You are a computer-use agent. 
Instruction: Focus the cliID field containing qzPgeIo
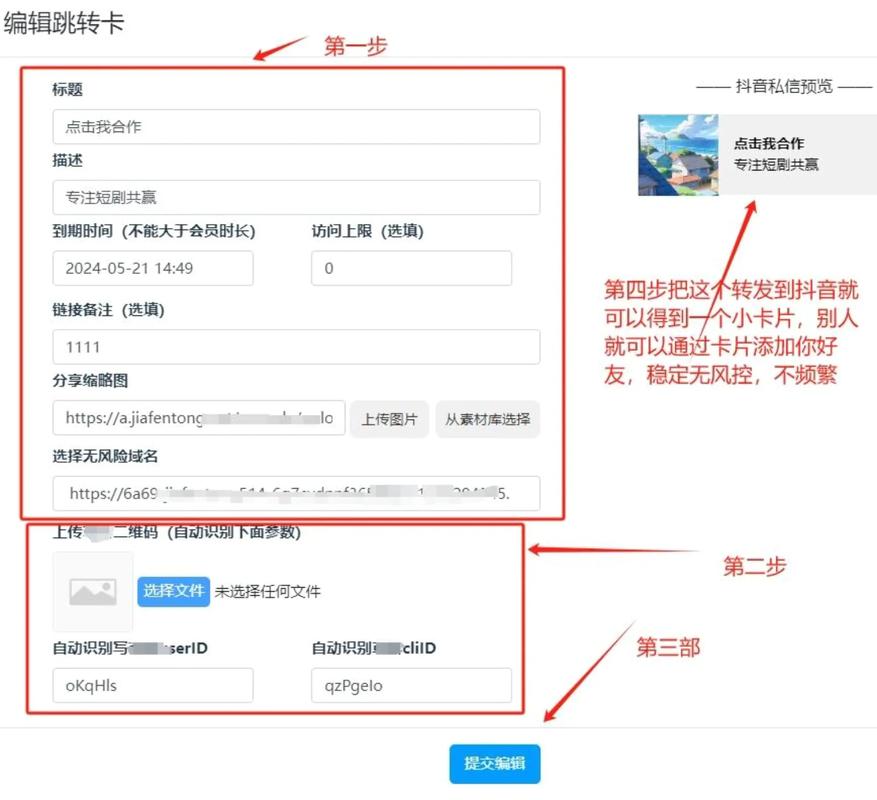(411, 685)
